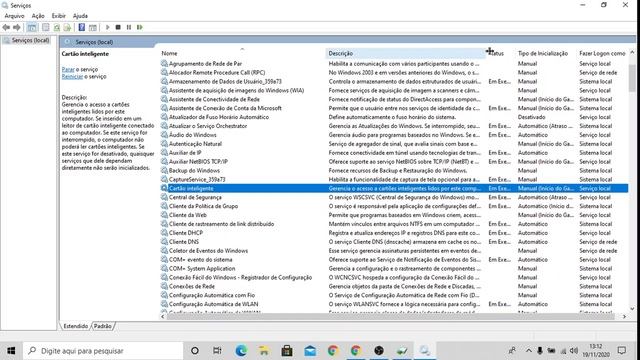Toggle the Show/Hide Console Tree toolbar icon
The image size is (640, 360).
(32, 27)
